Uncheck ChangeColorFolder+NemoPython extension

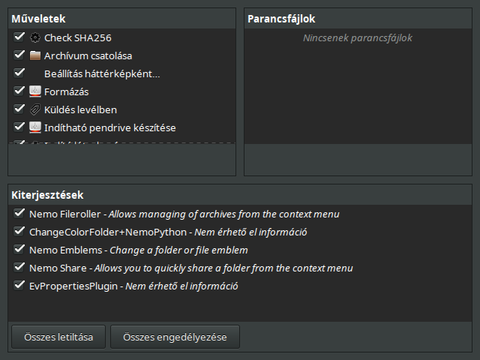pyautogui.click(x=19, y=231)
